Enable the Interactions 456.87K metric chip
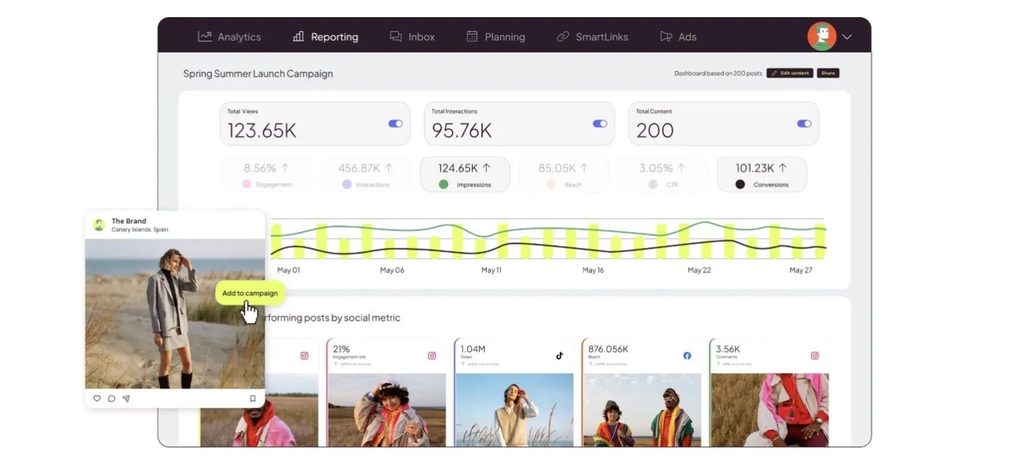The height and width of the screenshot is (475, 1024). [366, 175]
